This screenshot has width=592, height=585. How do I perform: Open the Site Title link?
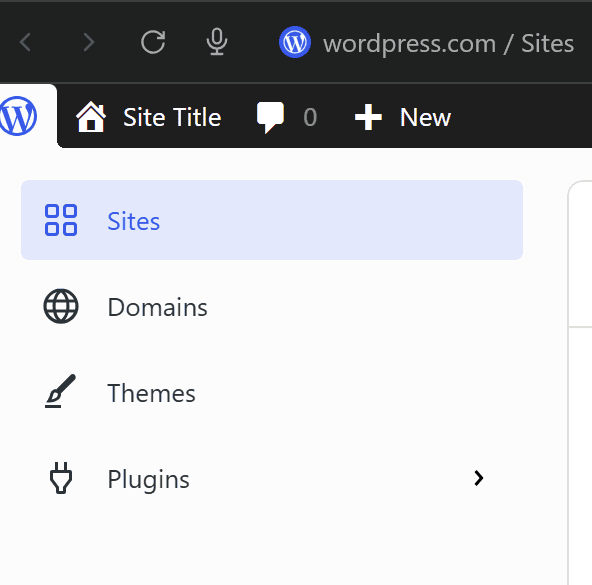click(x=172, y=117)
